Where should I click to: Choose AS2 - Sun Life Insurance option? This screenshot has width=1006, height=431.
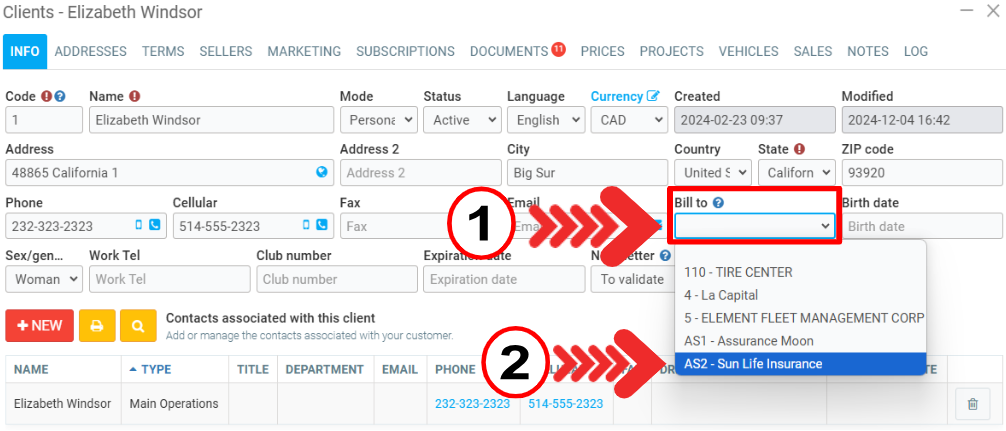(x=753, y=363)
